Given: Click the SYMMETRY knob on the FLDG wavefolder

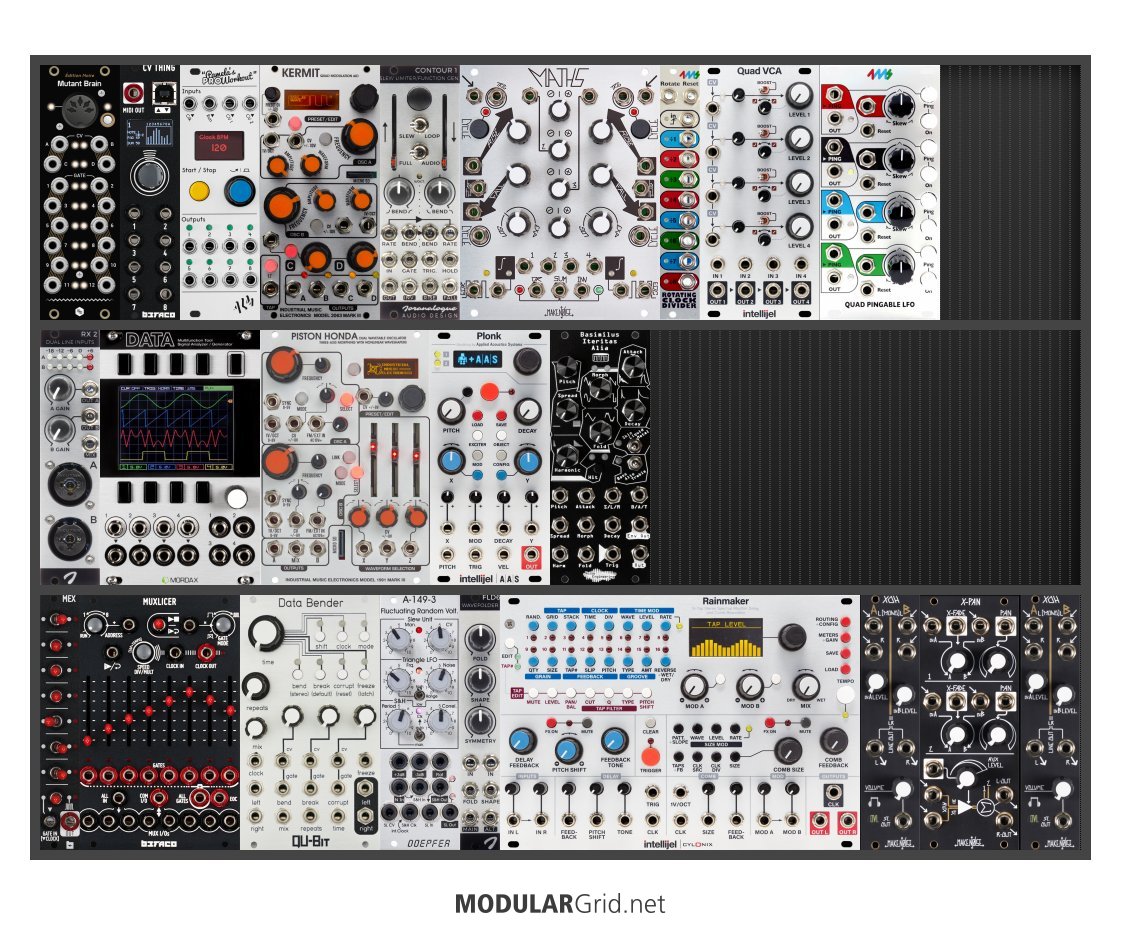Looking at the screenshot, I should (480, 722).
